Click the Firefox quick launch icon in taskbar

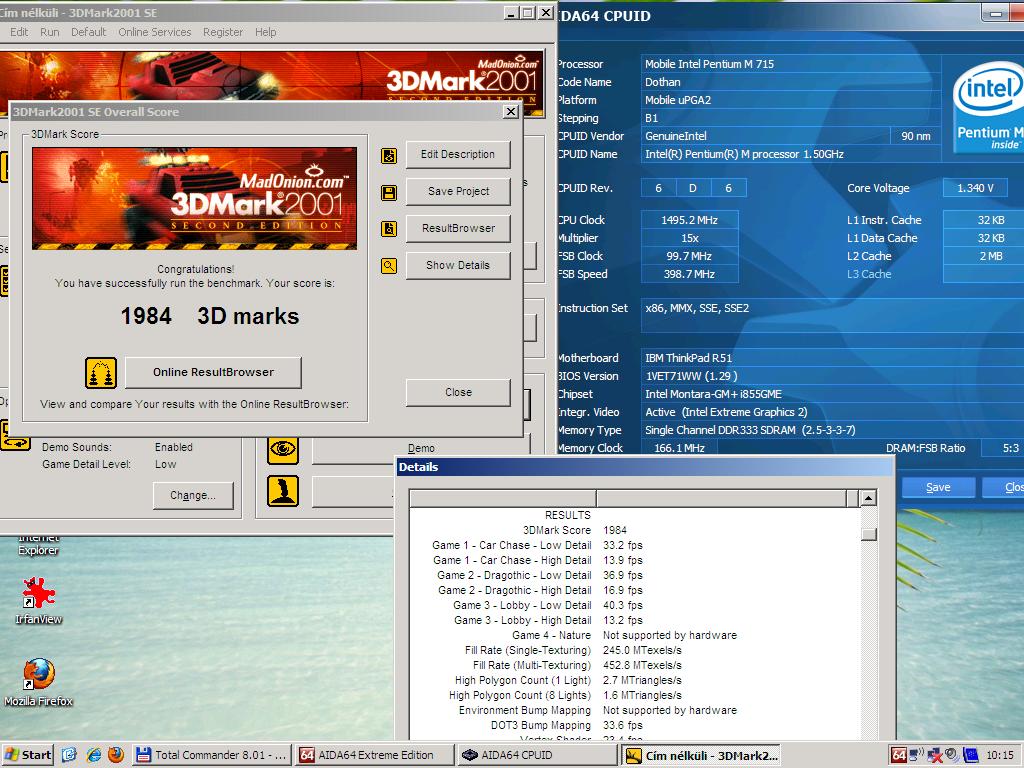tap(116, 755)
